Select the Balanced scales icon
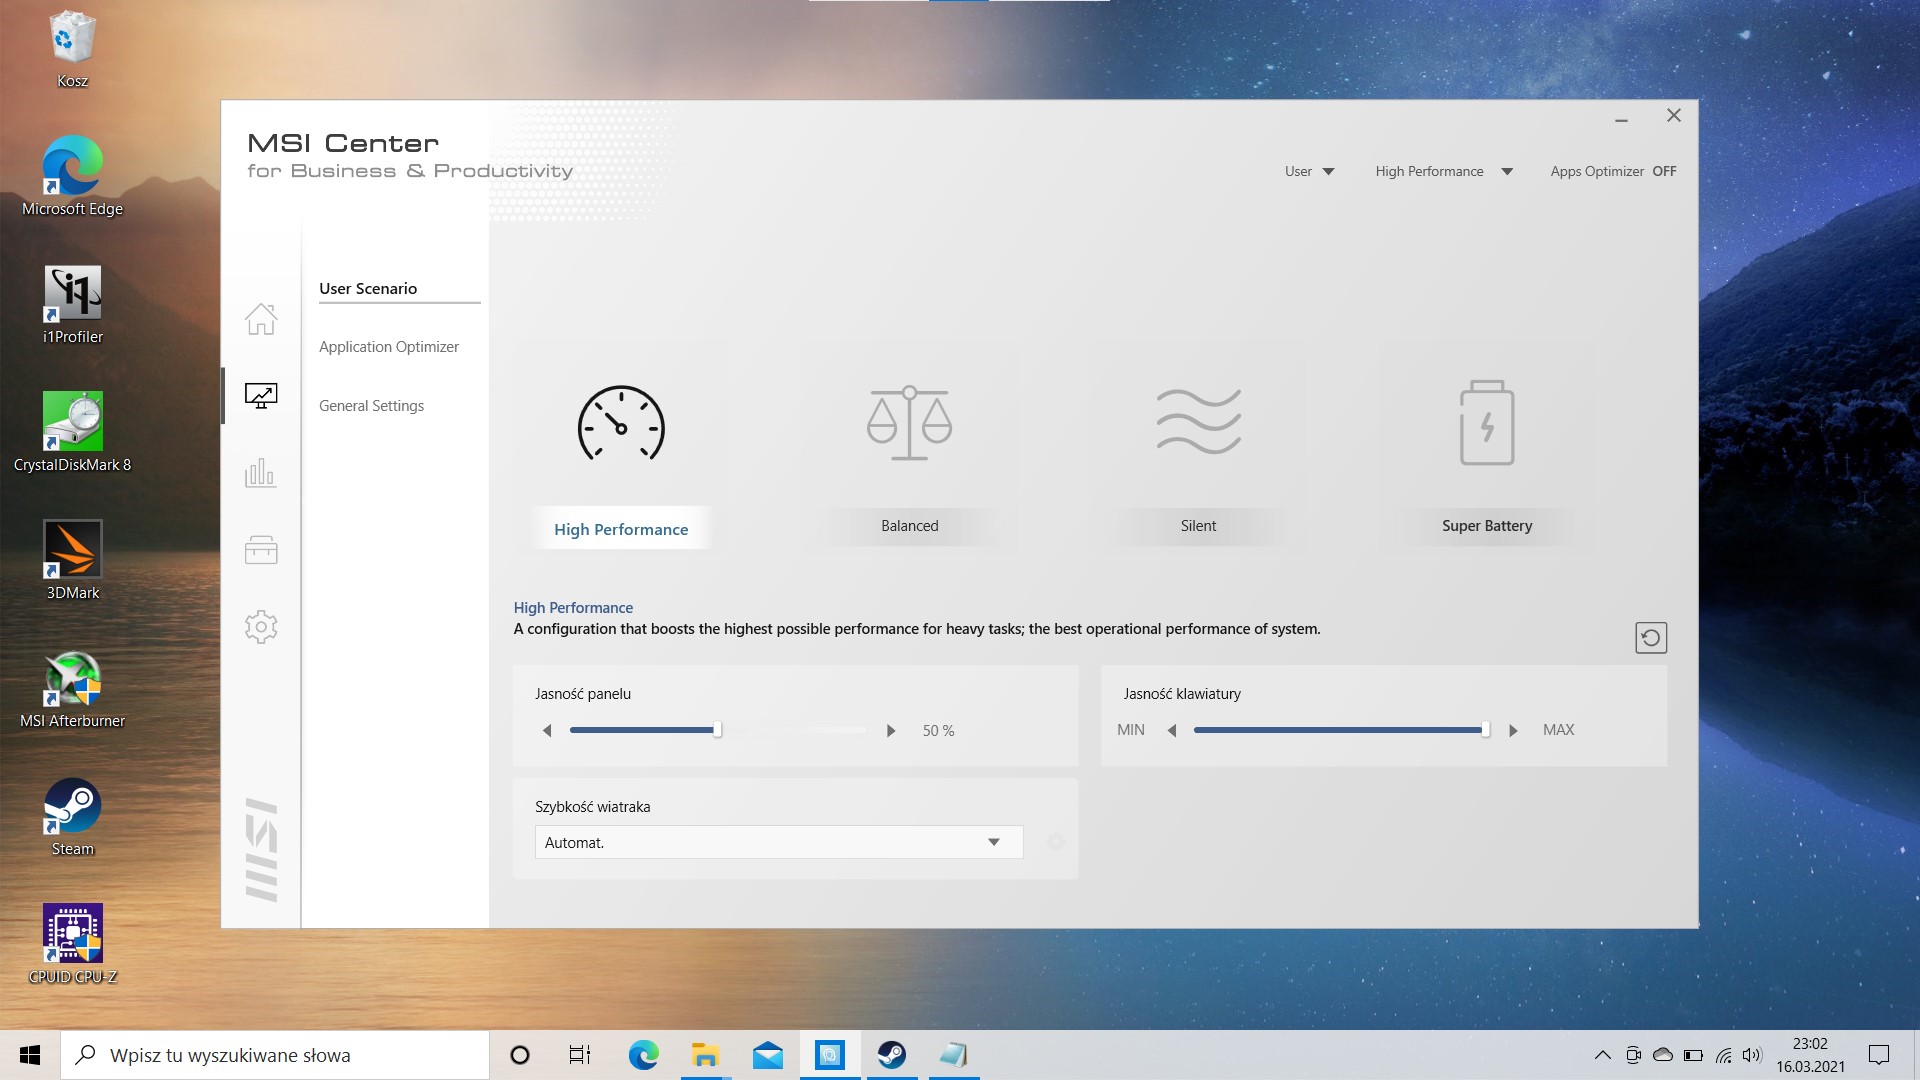The image size is (1920, 1080). click(x=909, y=423)
